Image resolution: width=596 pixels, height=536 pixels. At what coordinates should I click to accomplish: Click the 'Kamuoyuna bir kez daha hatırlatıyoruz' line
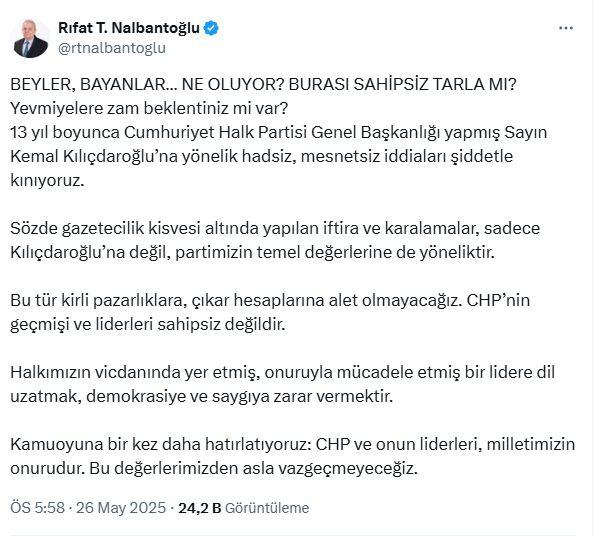coord(292,444)
